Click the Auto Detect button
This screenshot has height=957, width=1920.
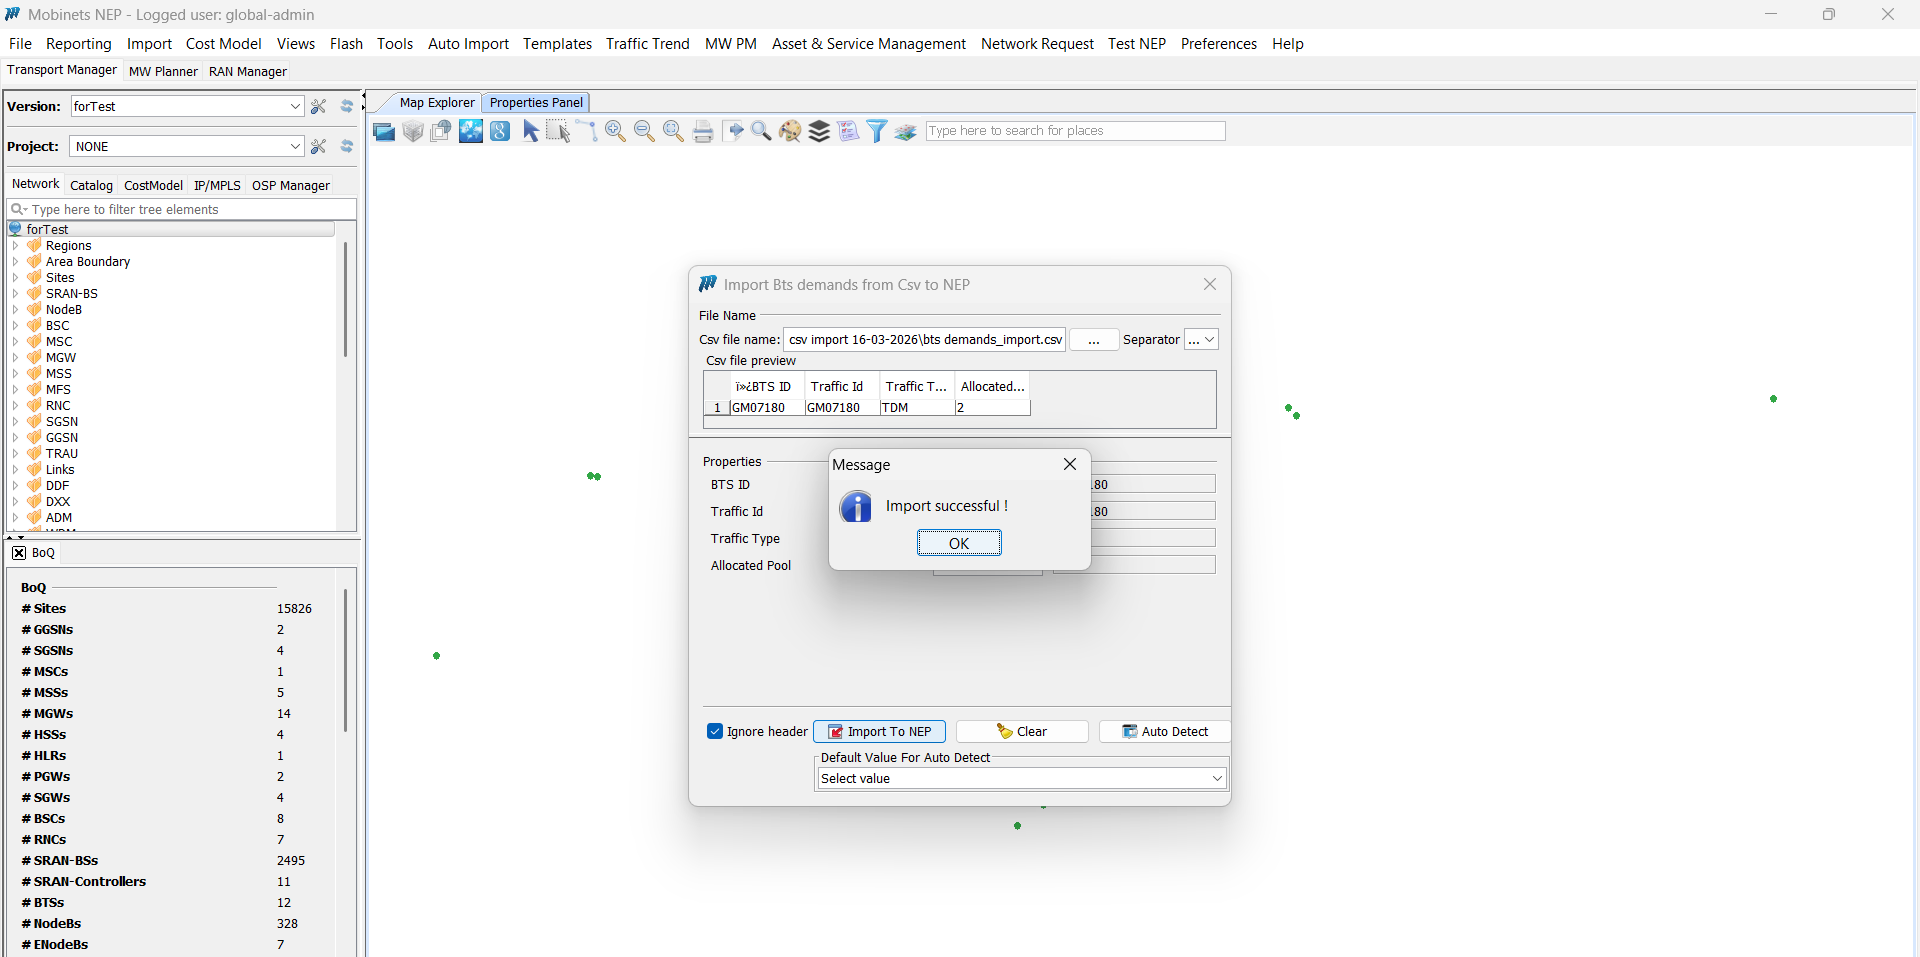(1164, 732)
